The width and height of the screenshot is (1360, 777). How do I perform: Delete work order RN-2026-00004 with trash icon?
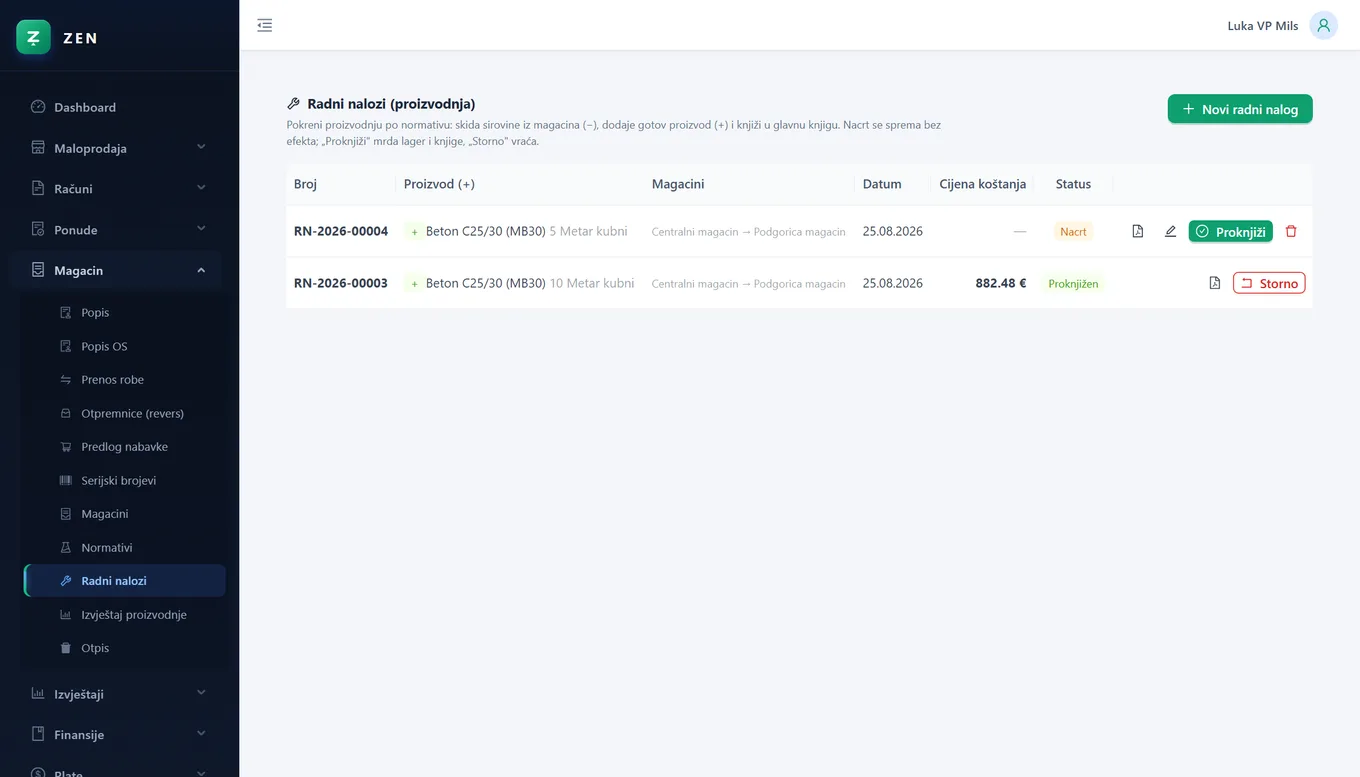point(1291,231)
